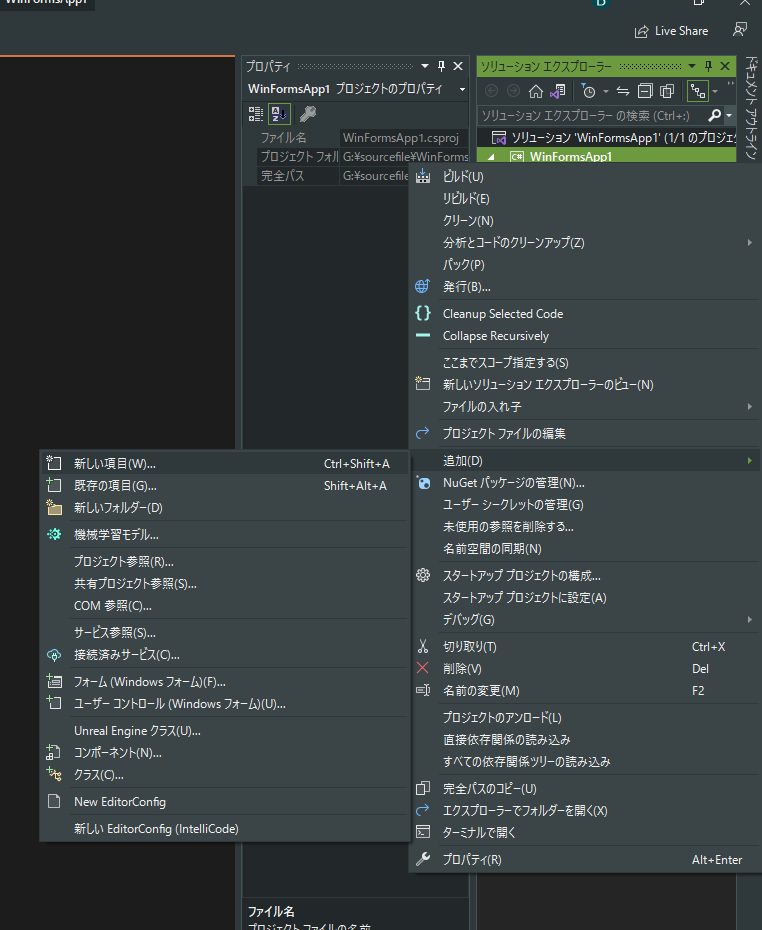The height and width of the screenshot is (930, 762).
Task: Select New EditorConfig entry
Action: tap(225, 802)
